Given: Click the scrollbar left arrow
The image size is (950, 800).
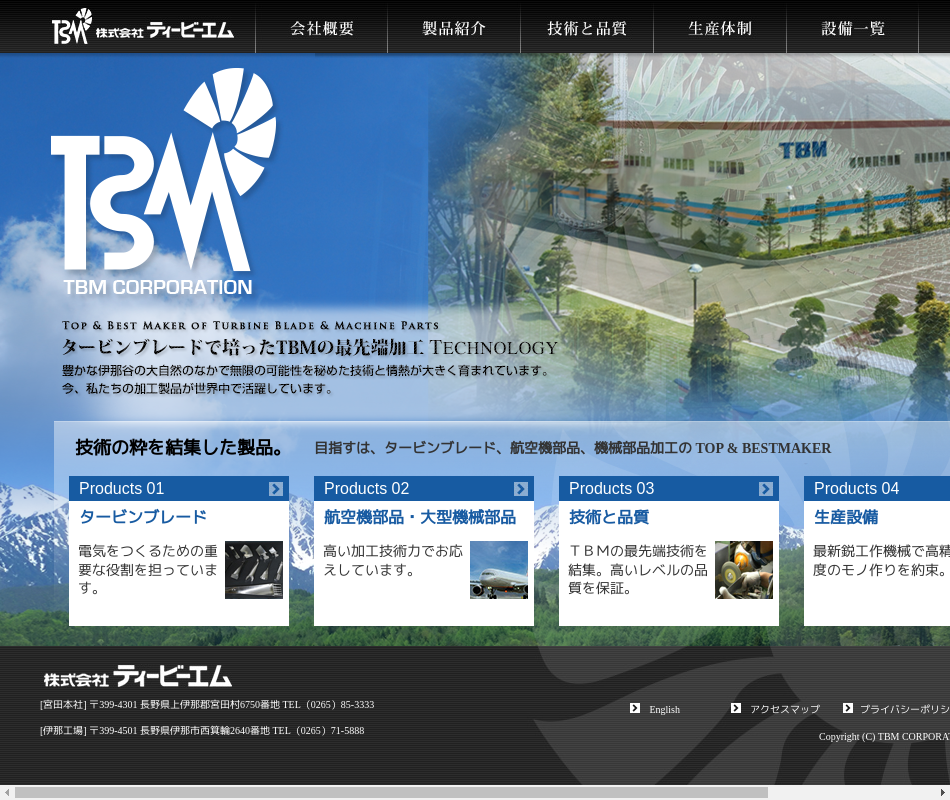Looking at the screenshot, I should 6,793.
